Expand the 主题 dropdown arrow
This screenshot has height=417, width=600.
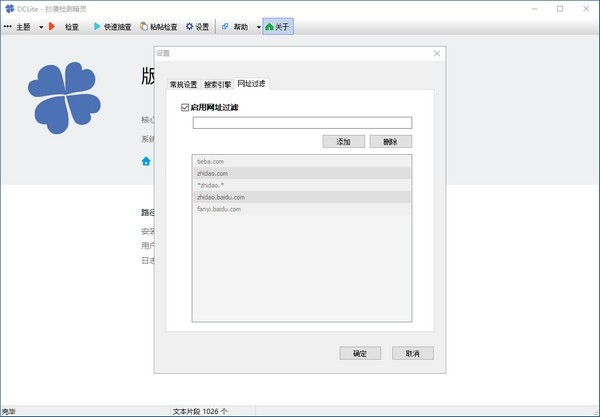[41, 27]
